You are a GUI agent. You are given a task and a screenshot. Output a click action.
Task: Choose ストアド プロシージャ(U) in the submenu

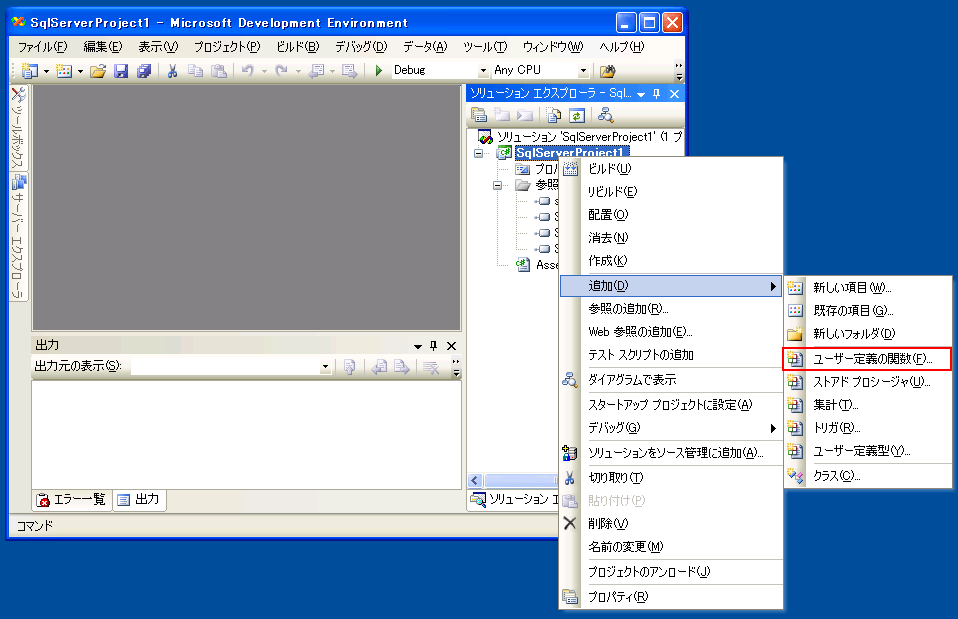point(868,382)
